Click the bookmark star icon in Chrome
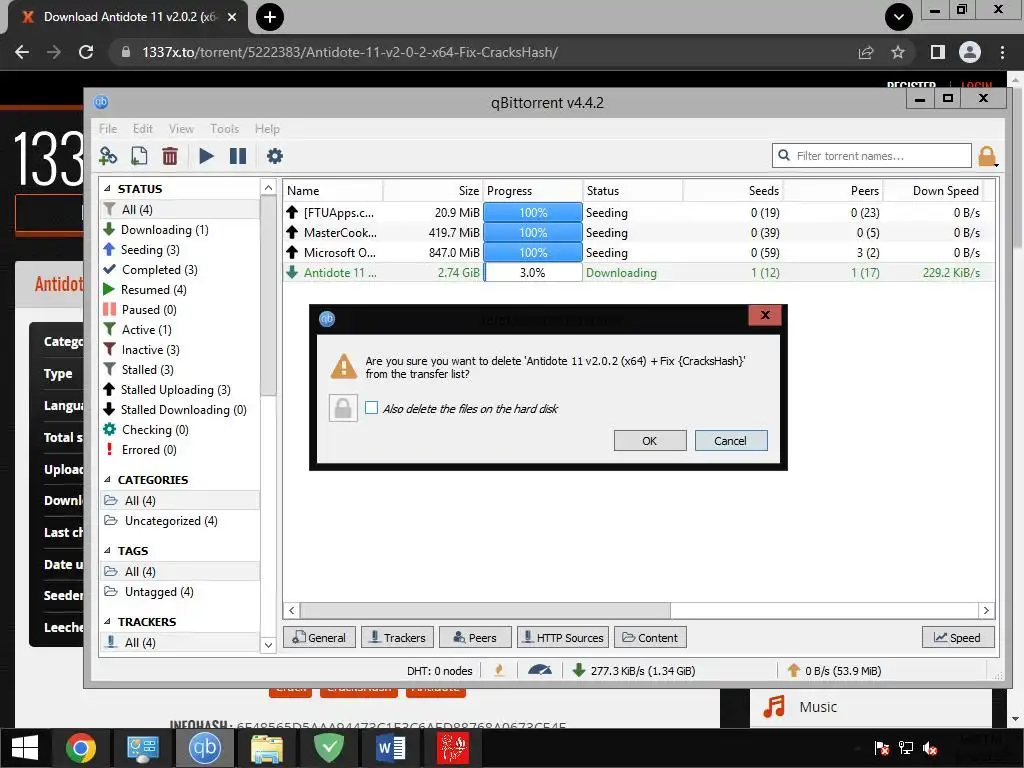Screen dimensions: 1024x768 point(898,52)
